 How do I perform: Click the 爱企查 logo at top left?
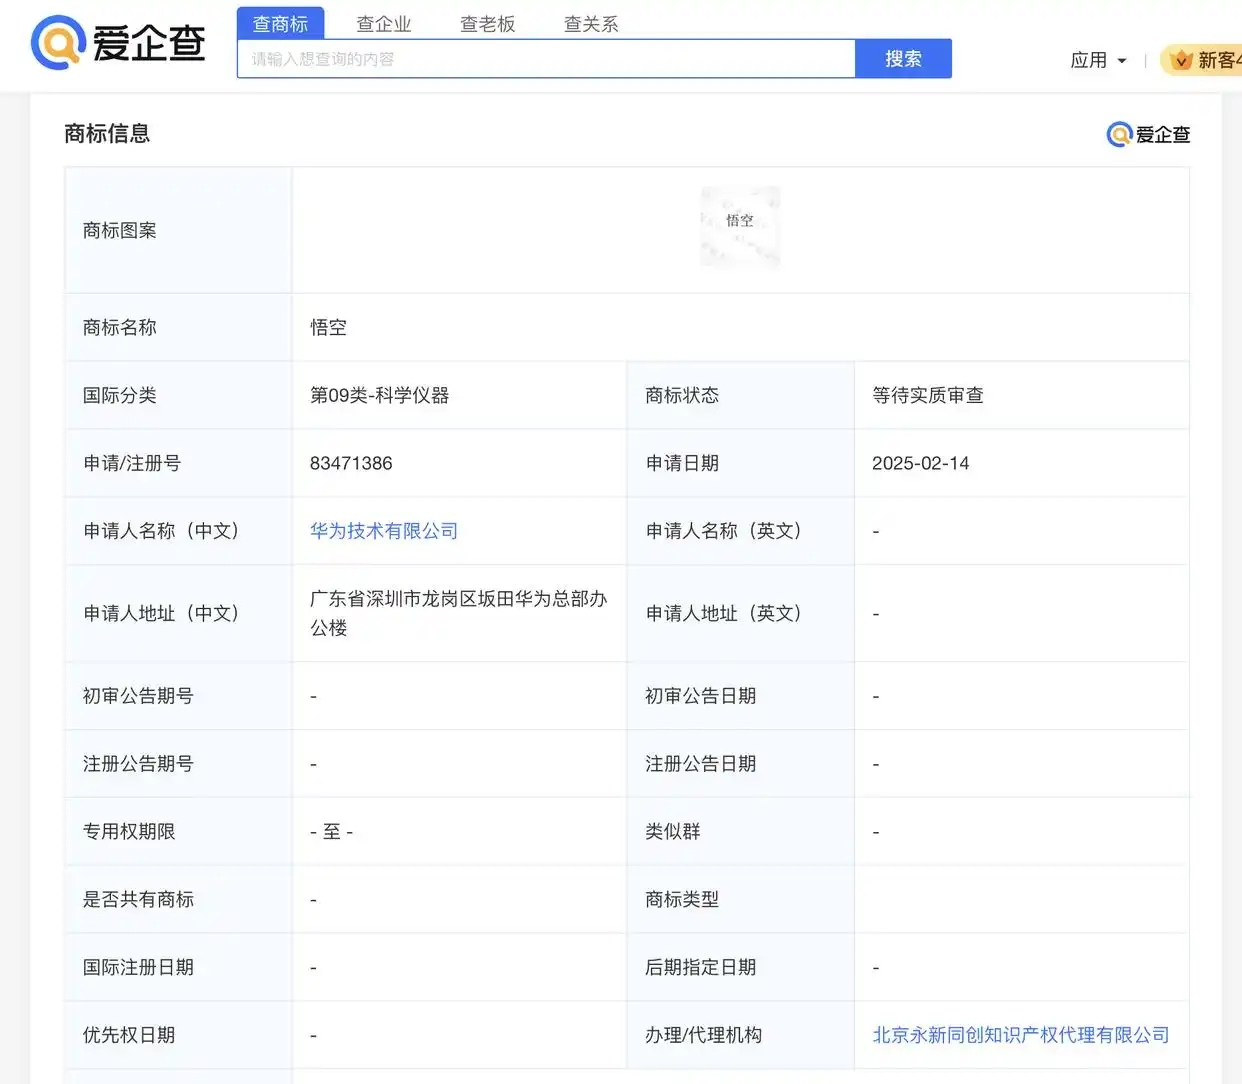(118, 43)
